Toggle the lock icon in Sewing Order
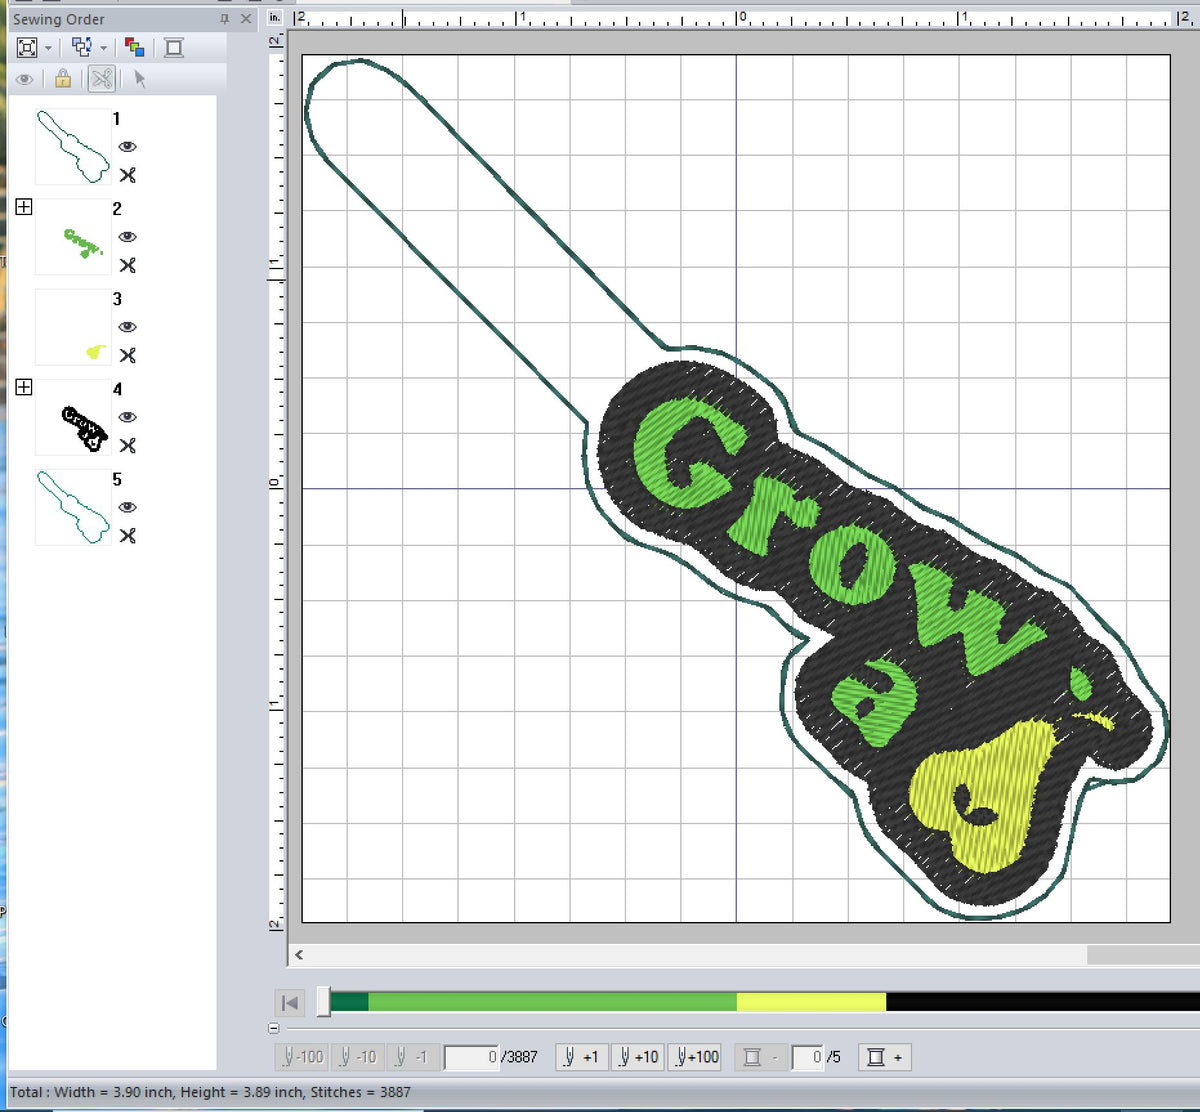This screenshot has height=1112, width=1200. coord(61,78)
